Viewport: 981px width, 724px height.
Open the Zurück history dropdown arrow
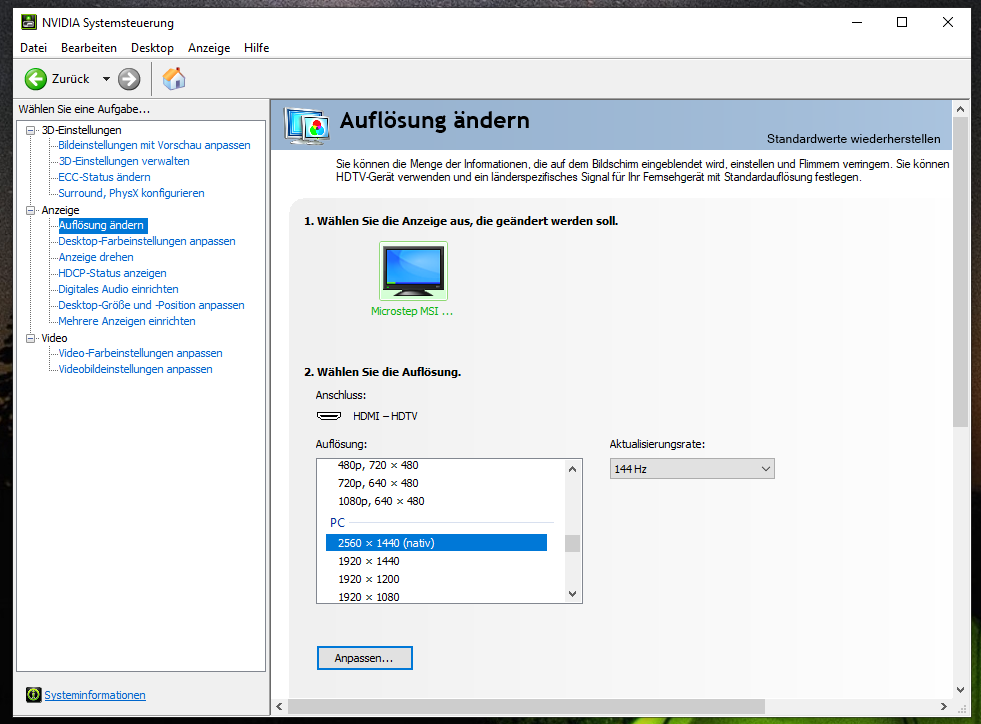click(x=106, y=79)
